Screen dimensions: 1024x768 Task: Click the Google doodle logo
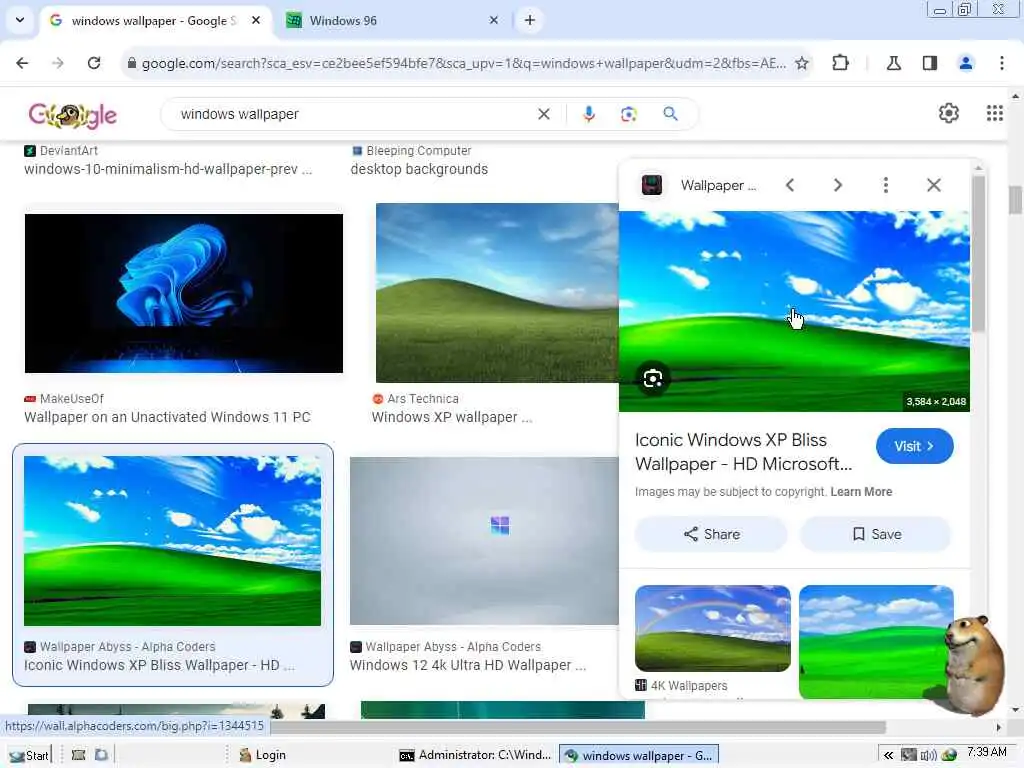coord(72,115)
